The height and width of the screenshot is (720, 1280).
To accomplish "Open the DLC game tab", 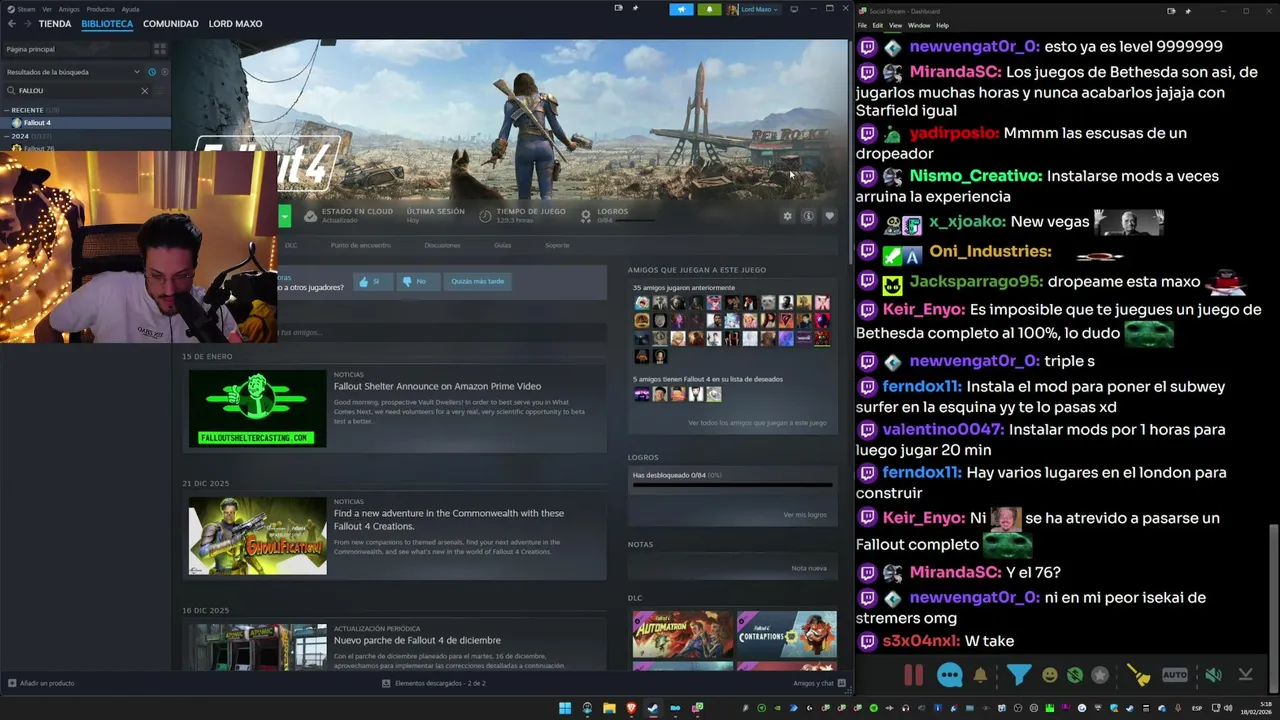I will pos(291,245).
